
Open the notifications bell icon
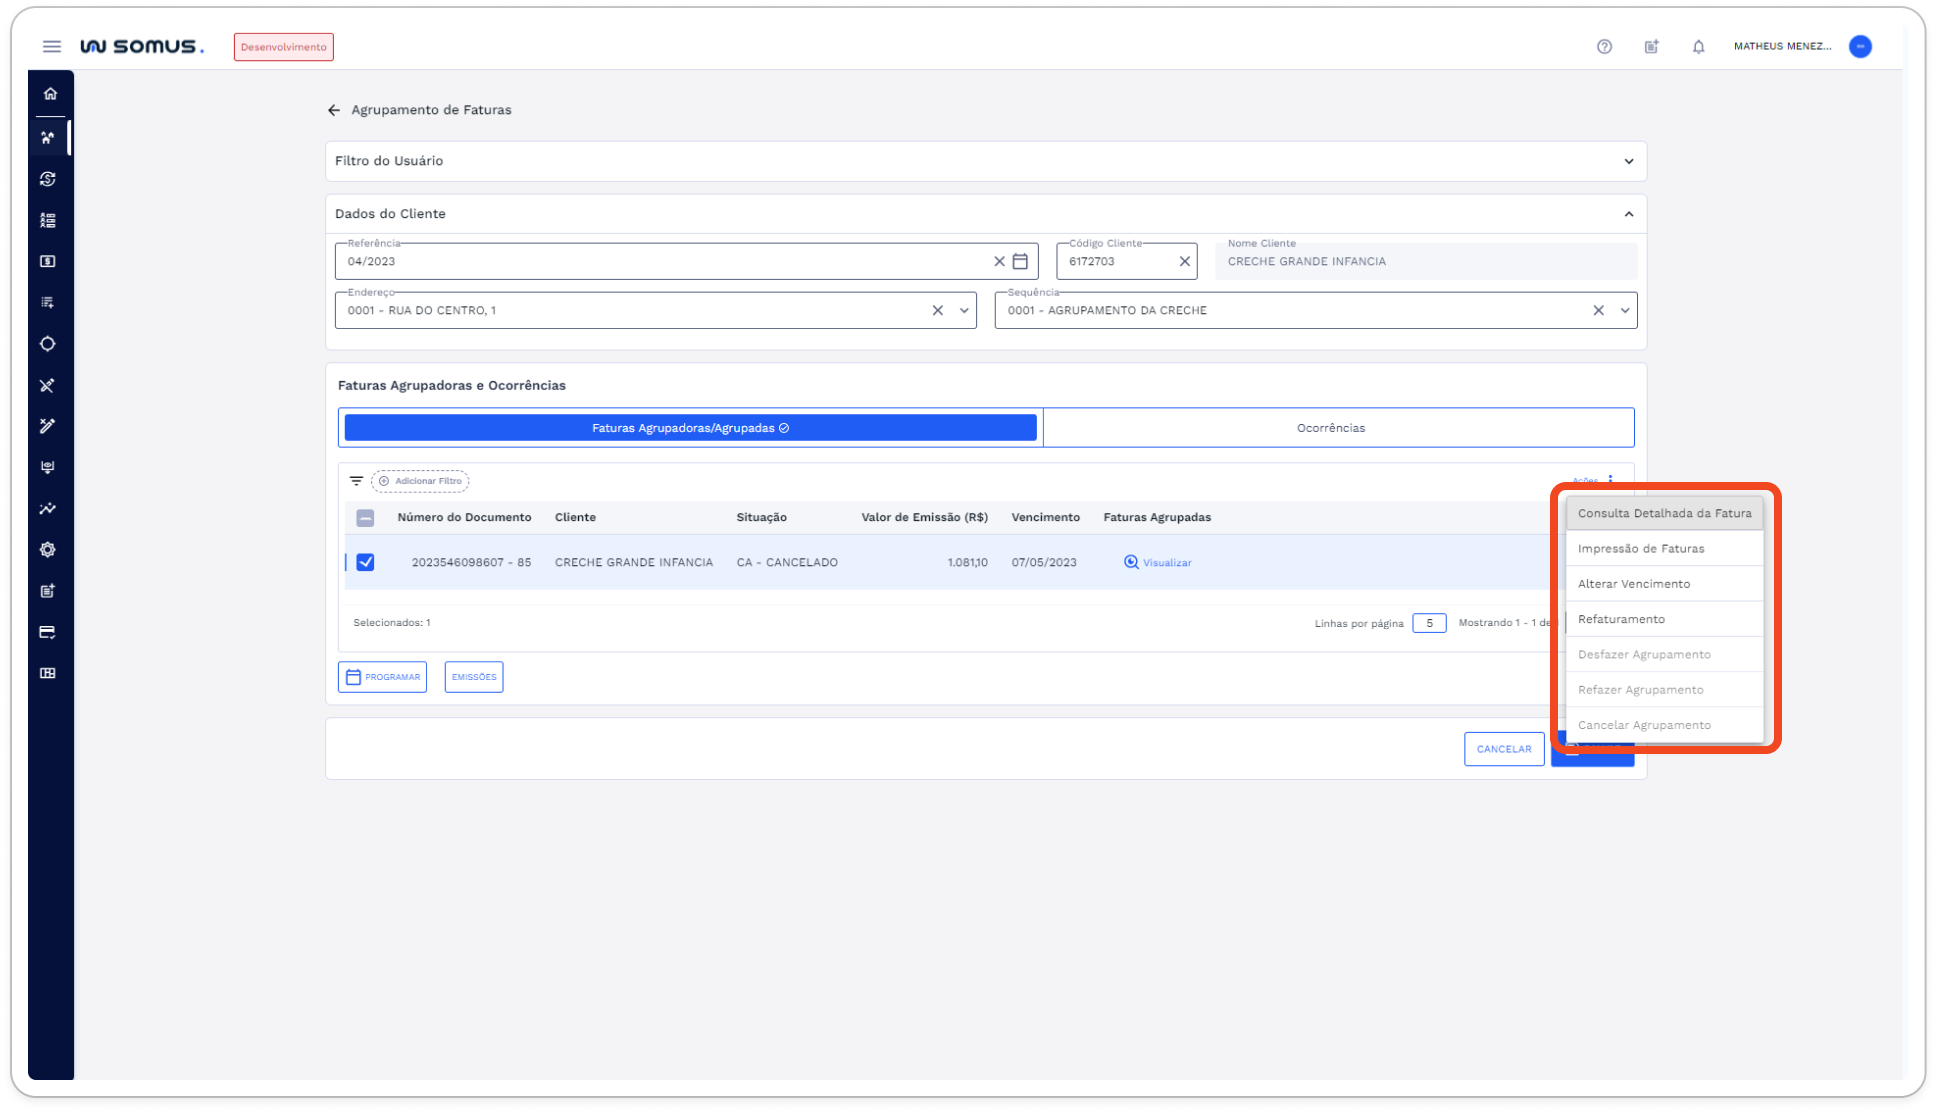1698,46
